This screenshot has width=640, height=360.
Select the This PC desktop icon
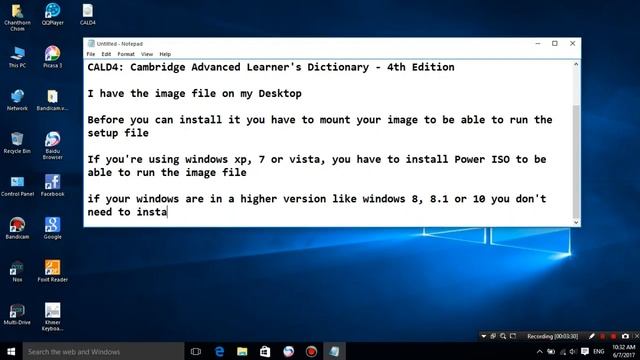17,57
